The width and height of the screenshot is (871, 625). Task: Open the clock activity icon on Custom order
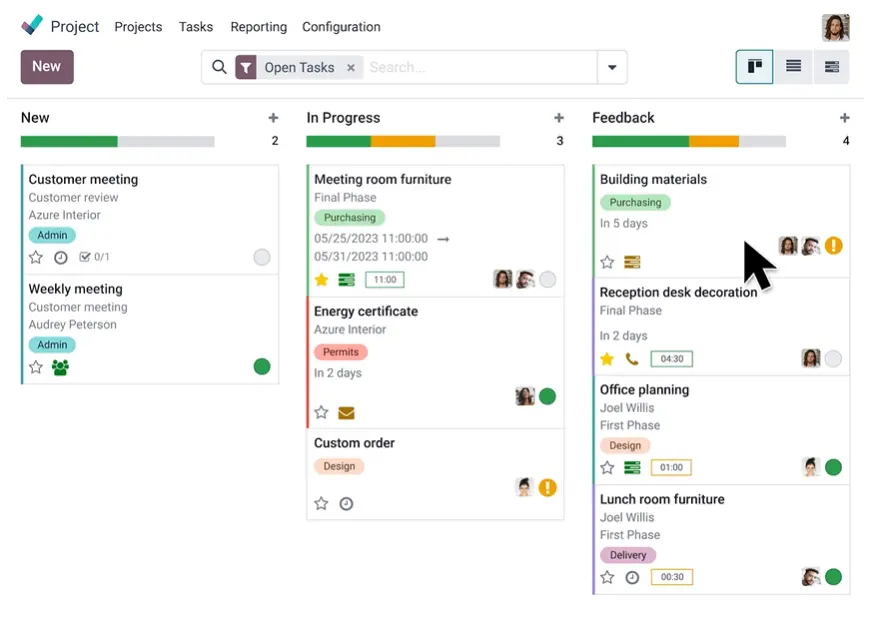click(346, 504)
